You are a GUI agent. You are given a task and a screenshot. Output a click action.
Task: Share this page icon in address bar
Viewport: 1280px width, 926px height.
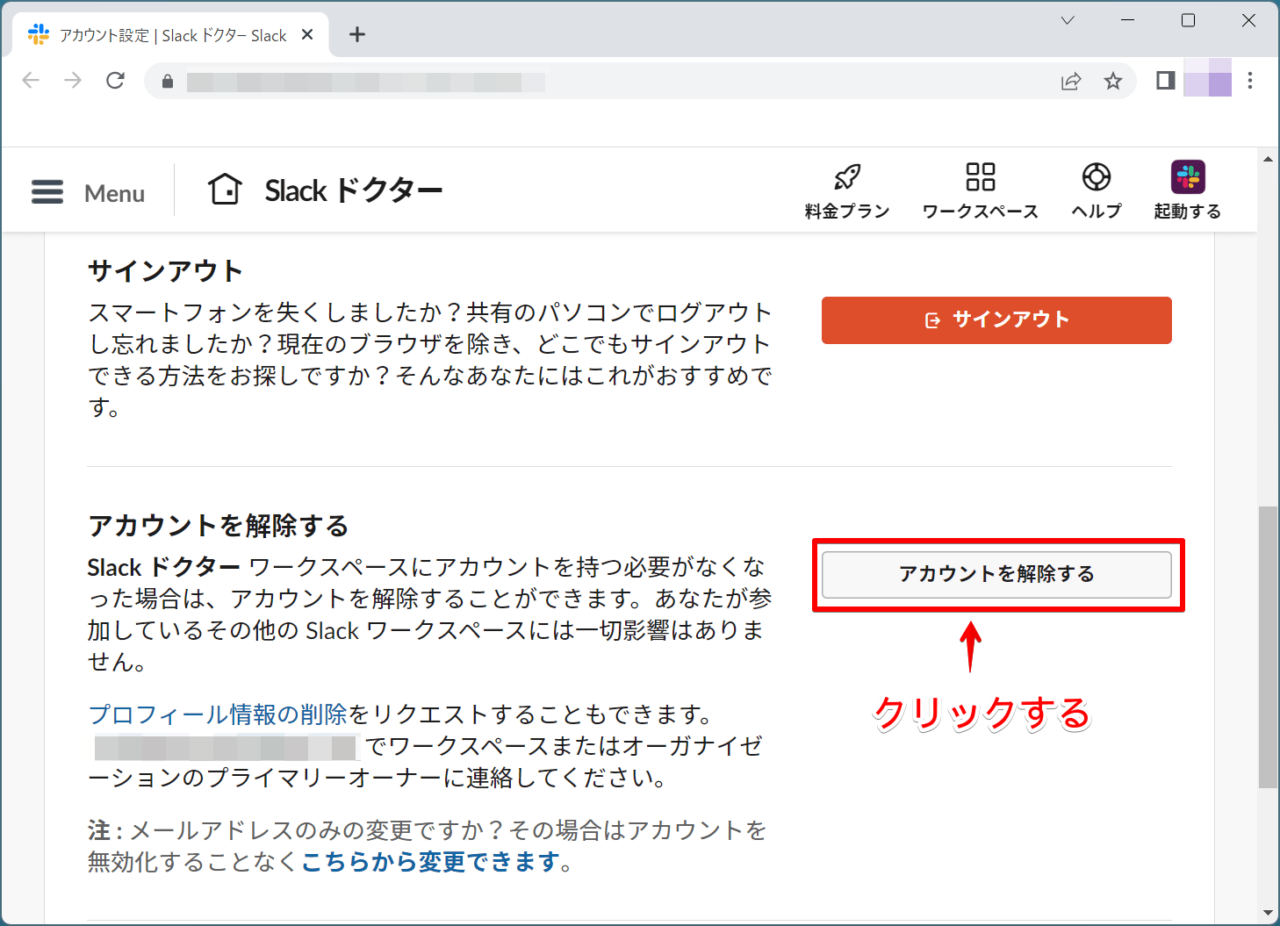tap(1071, 81)
